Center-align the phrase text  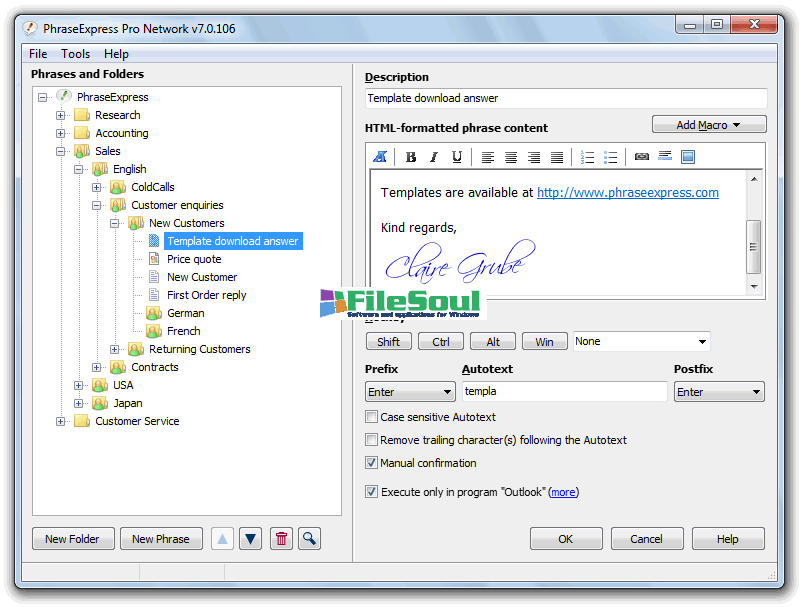[511, 157]
